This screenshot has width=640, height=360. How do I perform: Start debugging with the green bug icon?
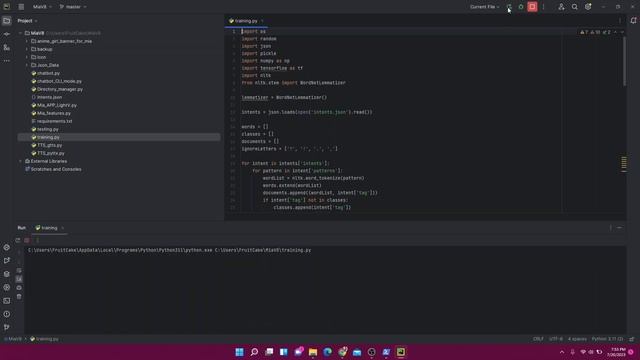coord(521,7)
